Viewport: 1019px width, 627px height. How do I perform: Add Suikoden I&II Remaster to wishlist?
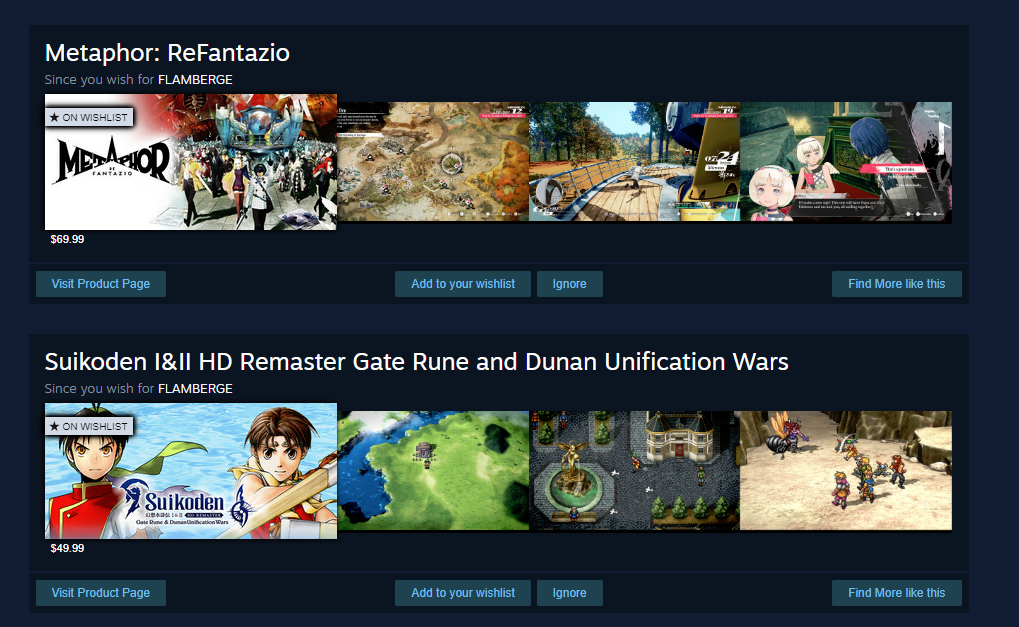click(x=463, y=593)
